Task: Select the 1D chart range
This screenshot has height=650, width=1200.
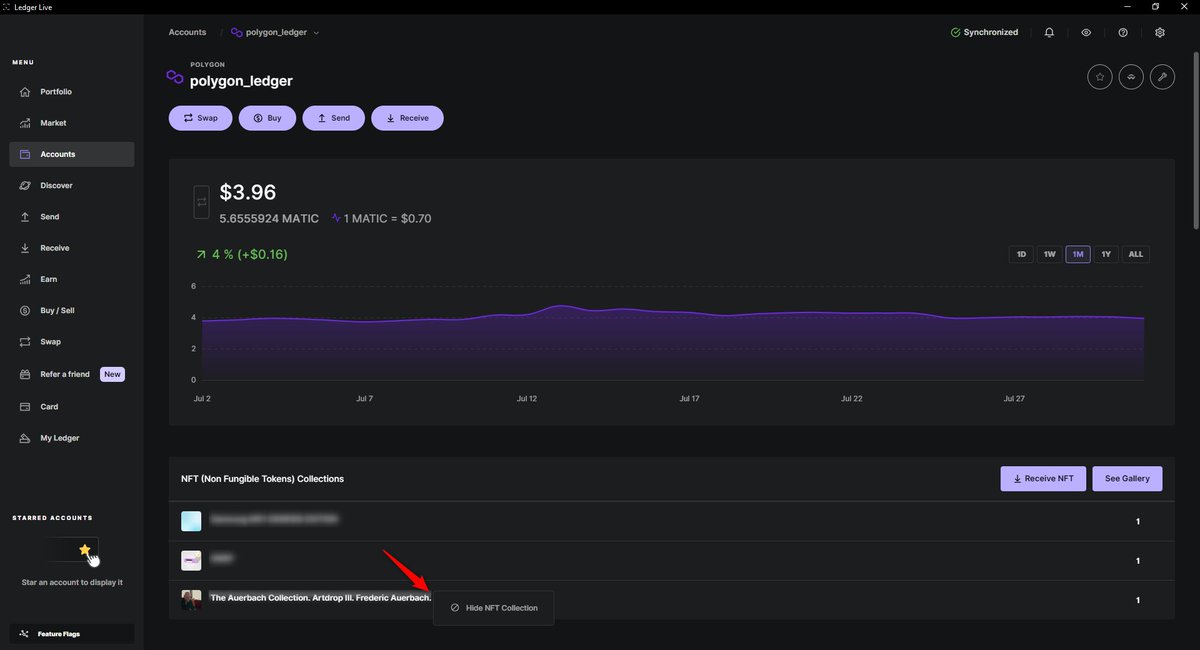Action: [1021, 254]
